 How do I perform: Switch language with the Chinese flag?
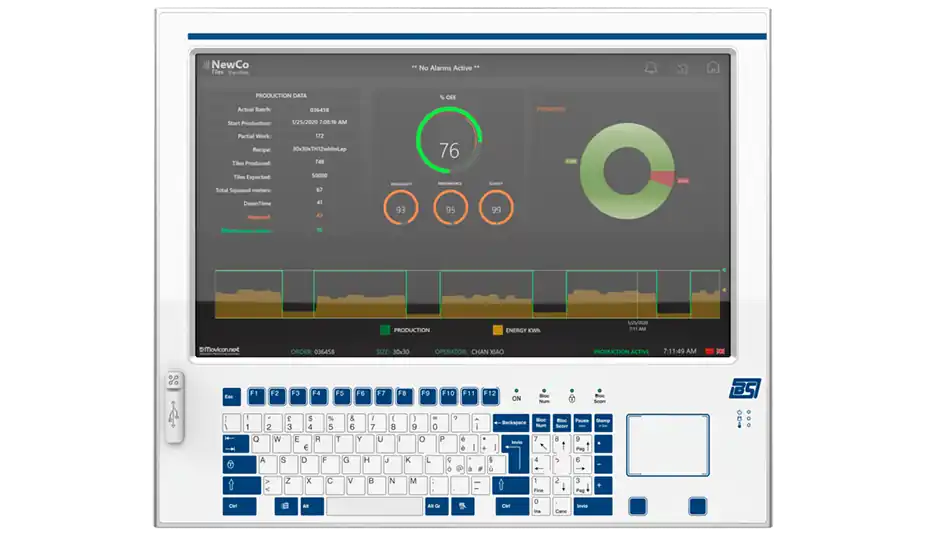(x=710, y=351)
